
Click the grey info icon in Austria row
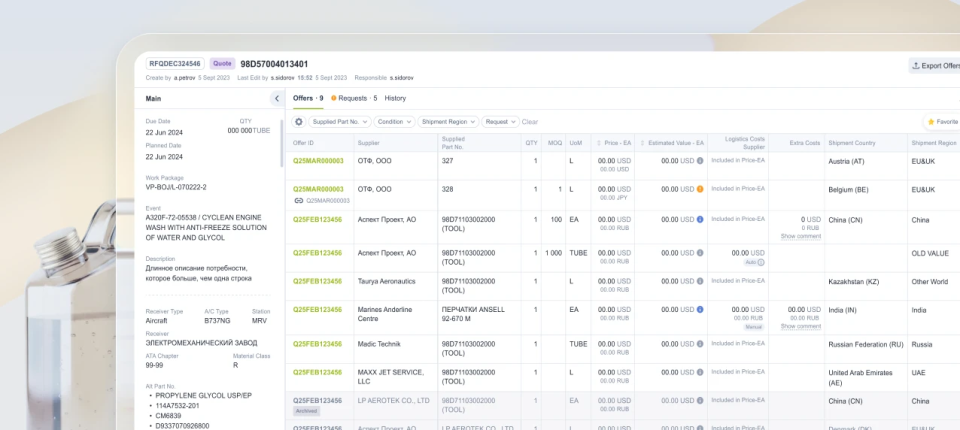click(700, 160)
